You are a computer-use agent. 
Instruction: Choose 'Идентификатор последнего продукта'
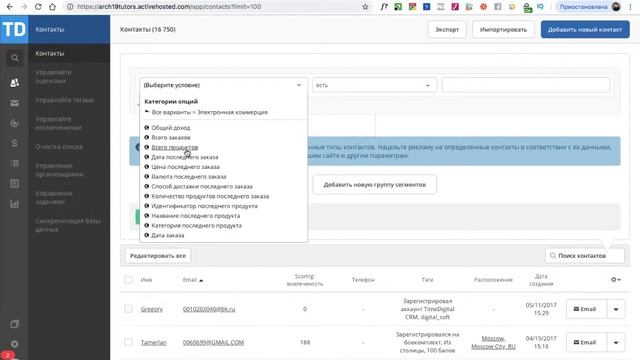click(x=204, y=206)
